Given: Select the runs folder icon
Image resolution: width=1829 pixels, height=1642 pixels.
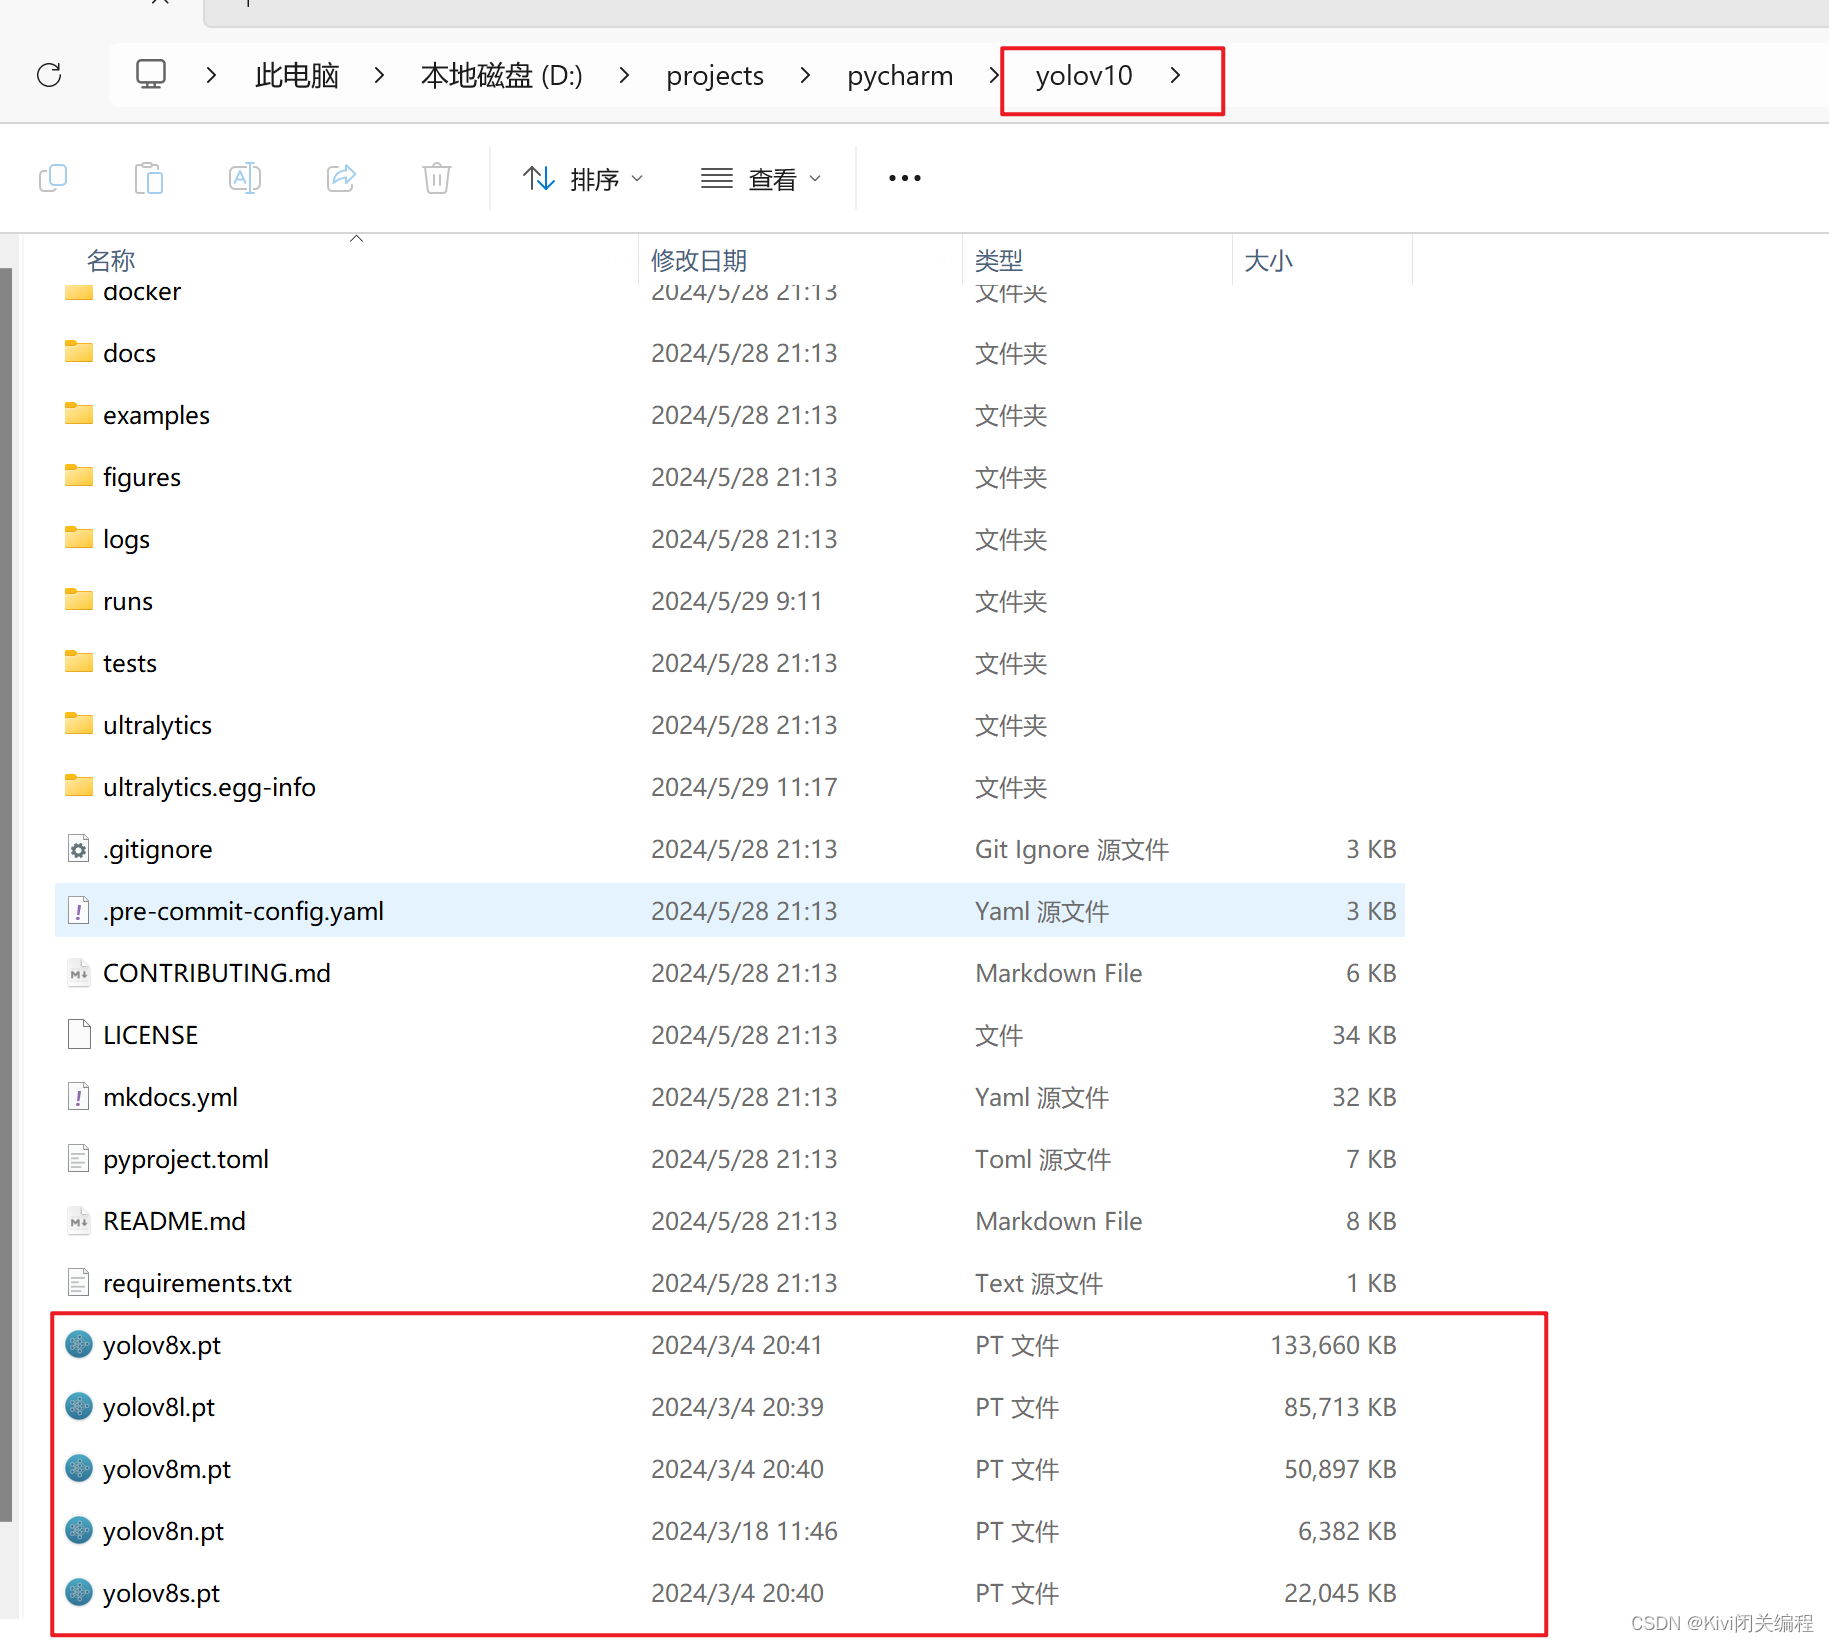Looking at the screenshot, I should (x=79, y=600).
